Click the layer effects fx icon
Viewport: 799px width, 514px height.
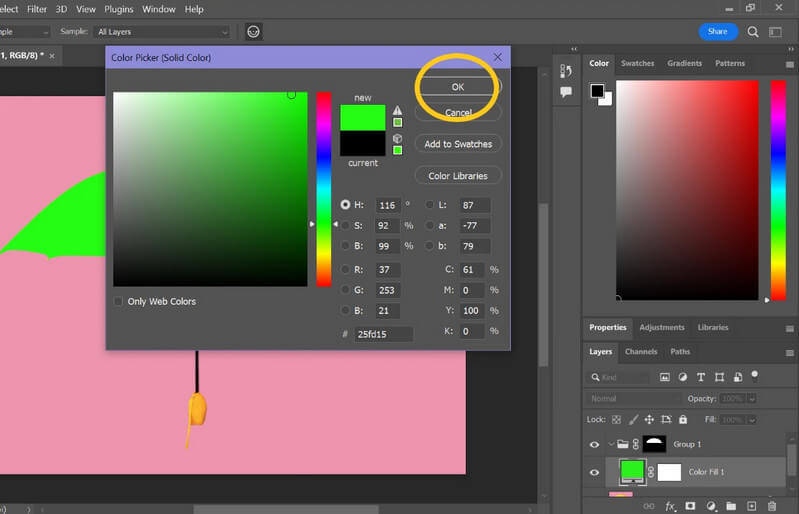coord(670,506)
